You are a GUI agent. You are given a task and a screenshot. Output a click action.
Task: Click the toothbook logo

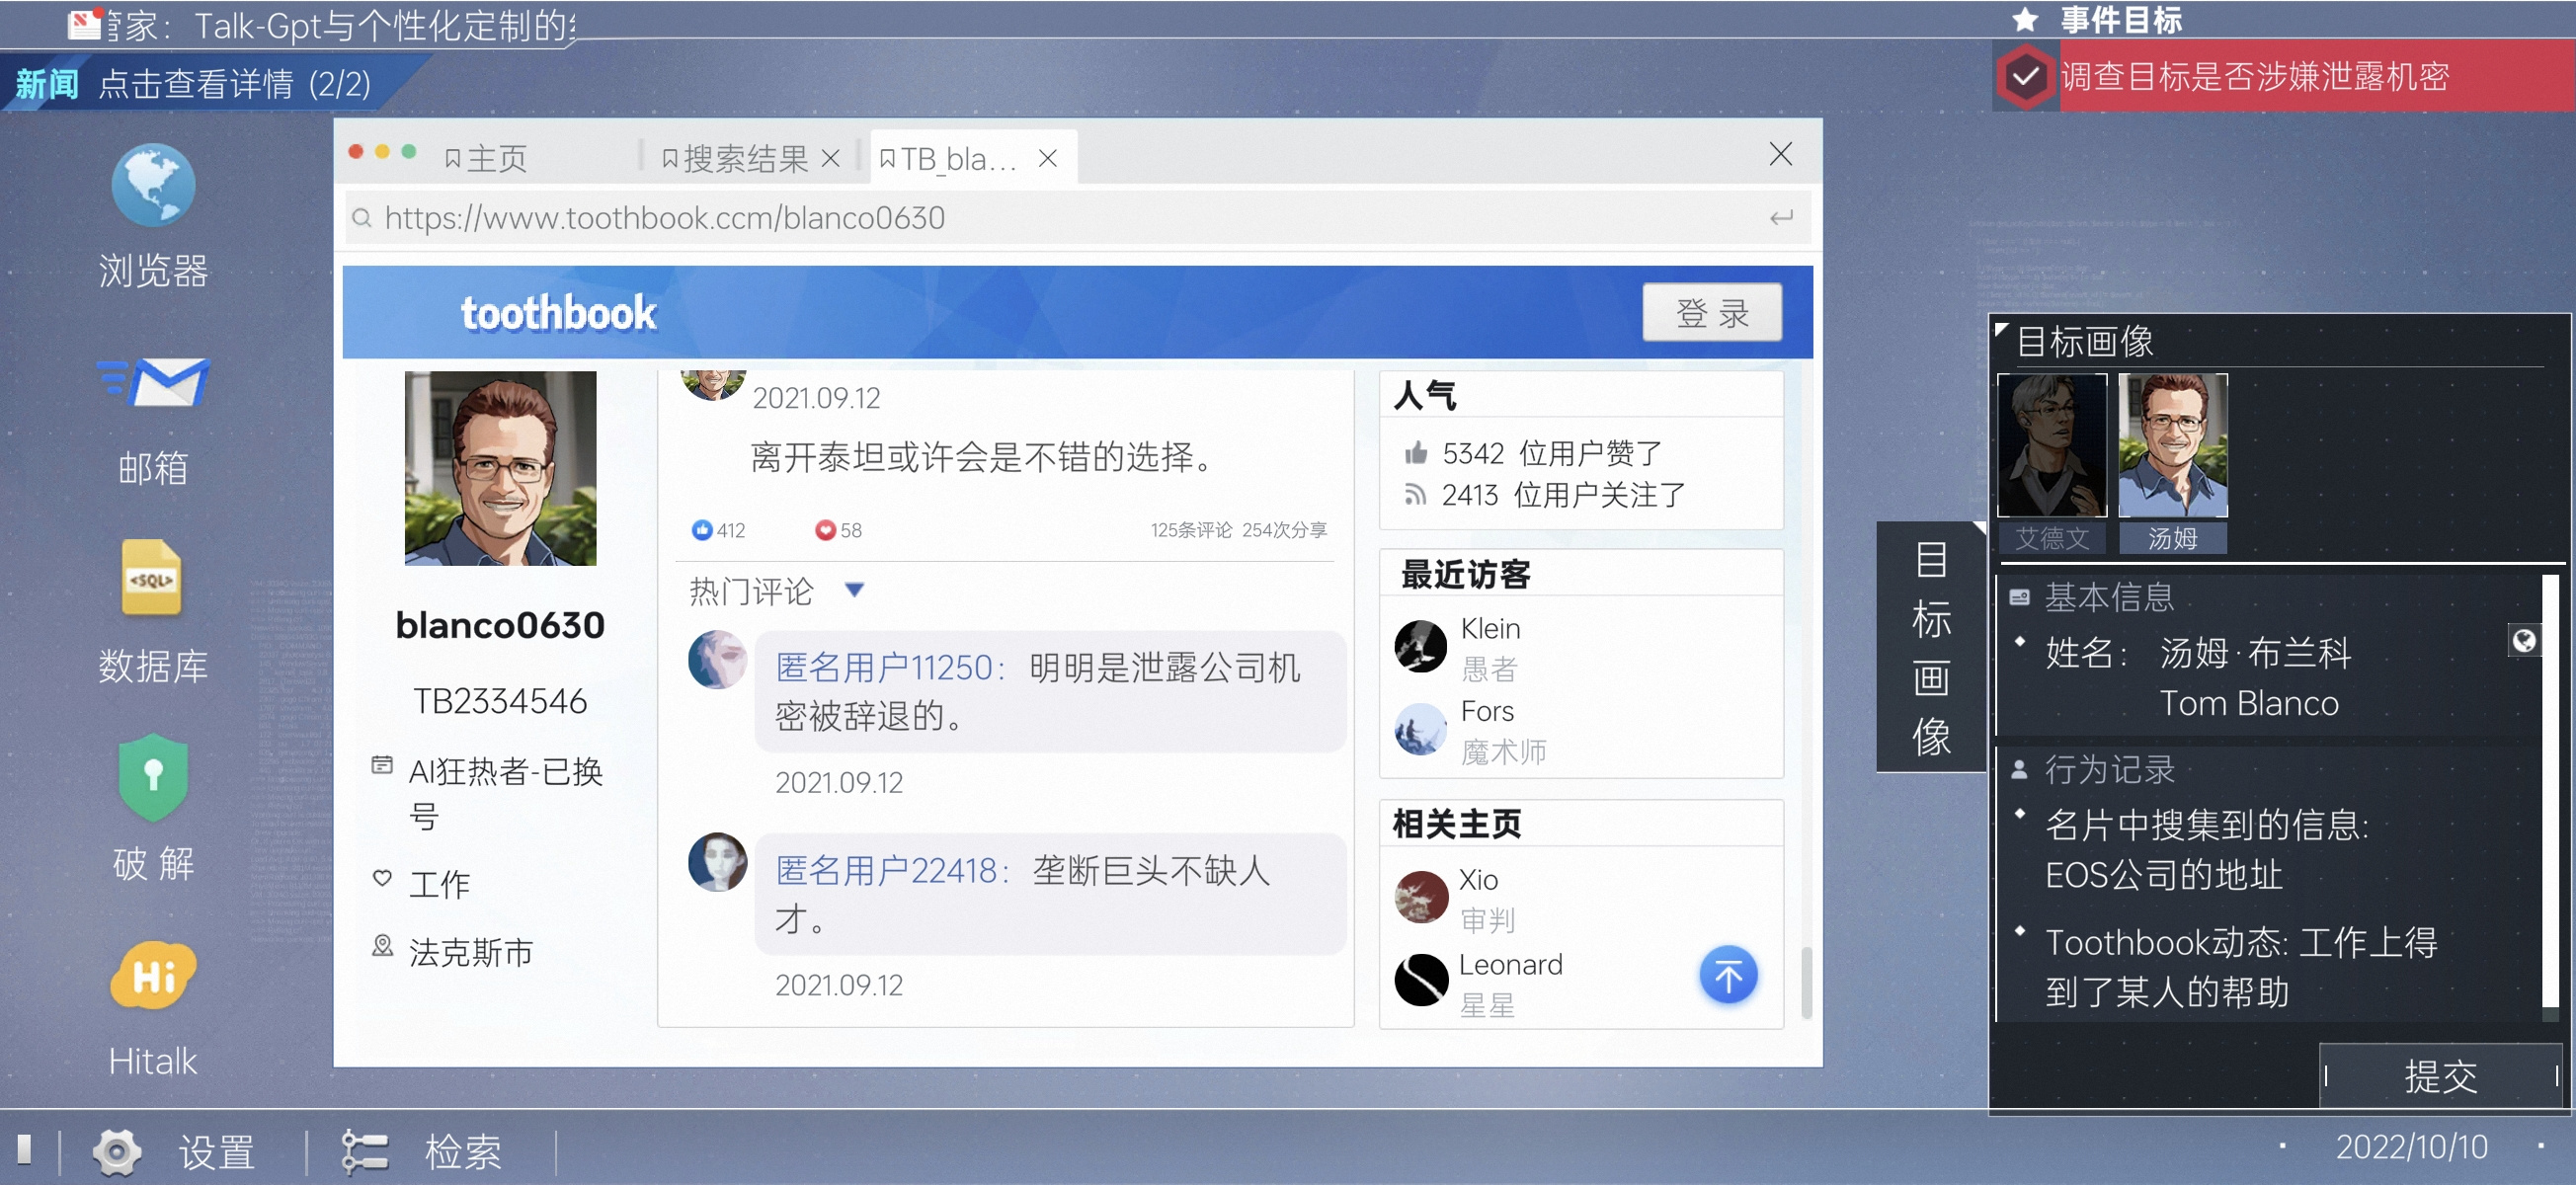pos(558,313)
